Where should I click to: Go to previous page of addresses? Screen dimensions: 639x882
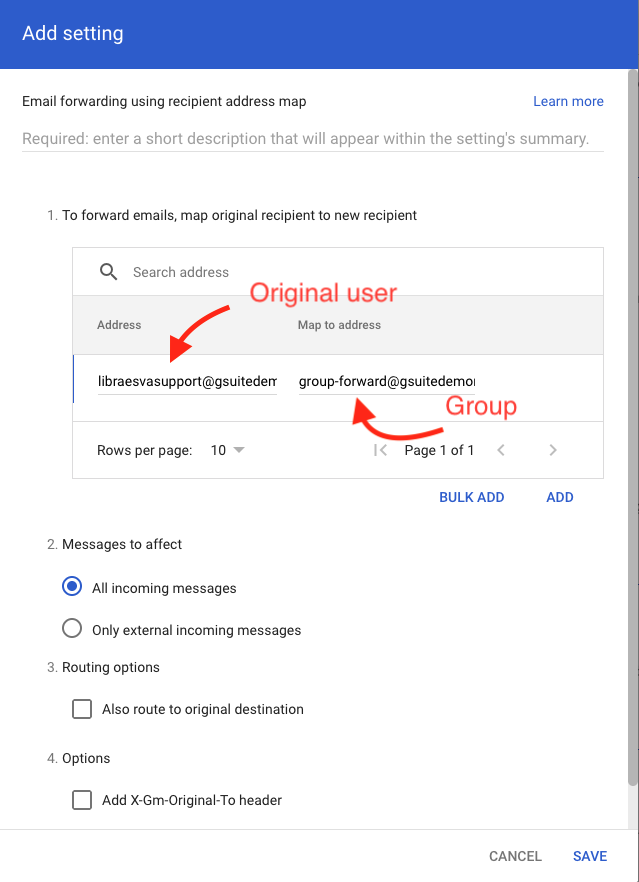click(501, 450)
